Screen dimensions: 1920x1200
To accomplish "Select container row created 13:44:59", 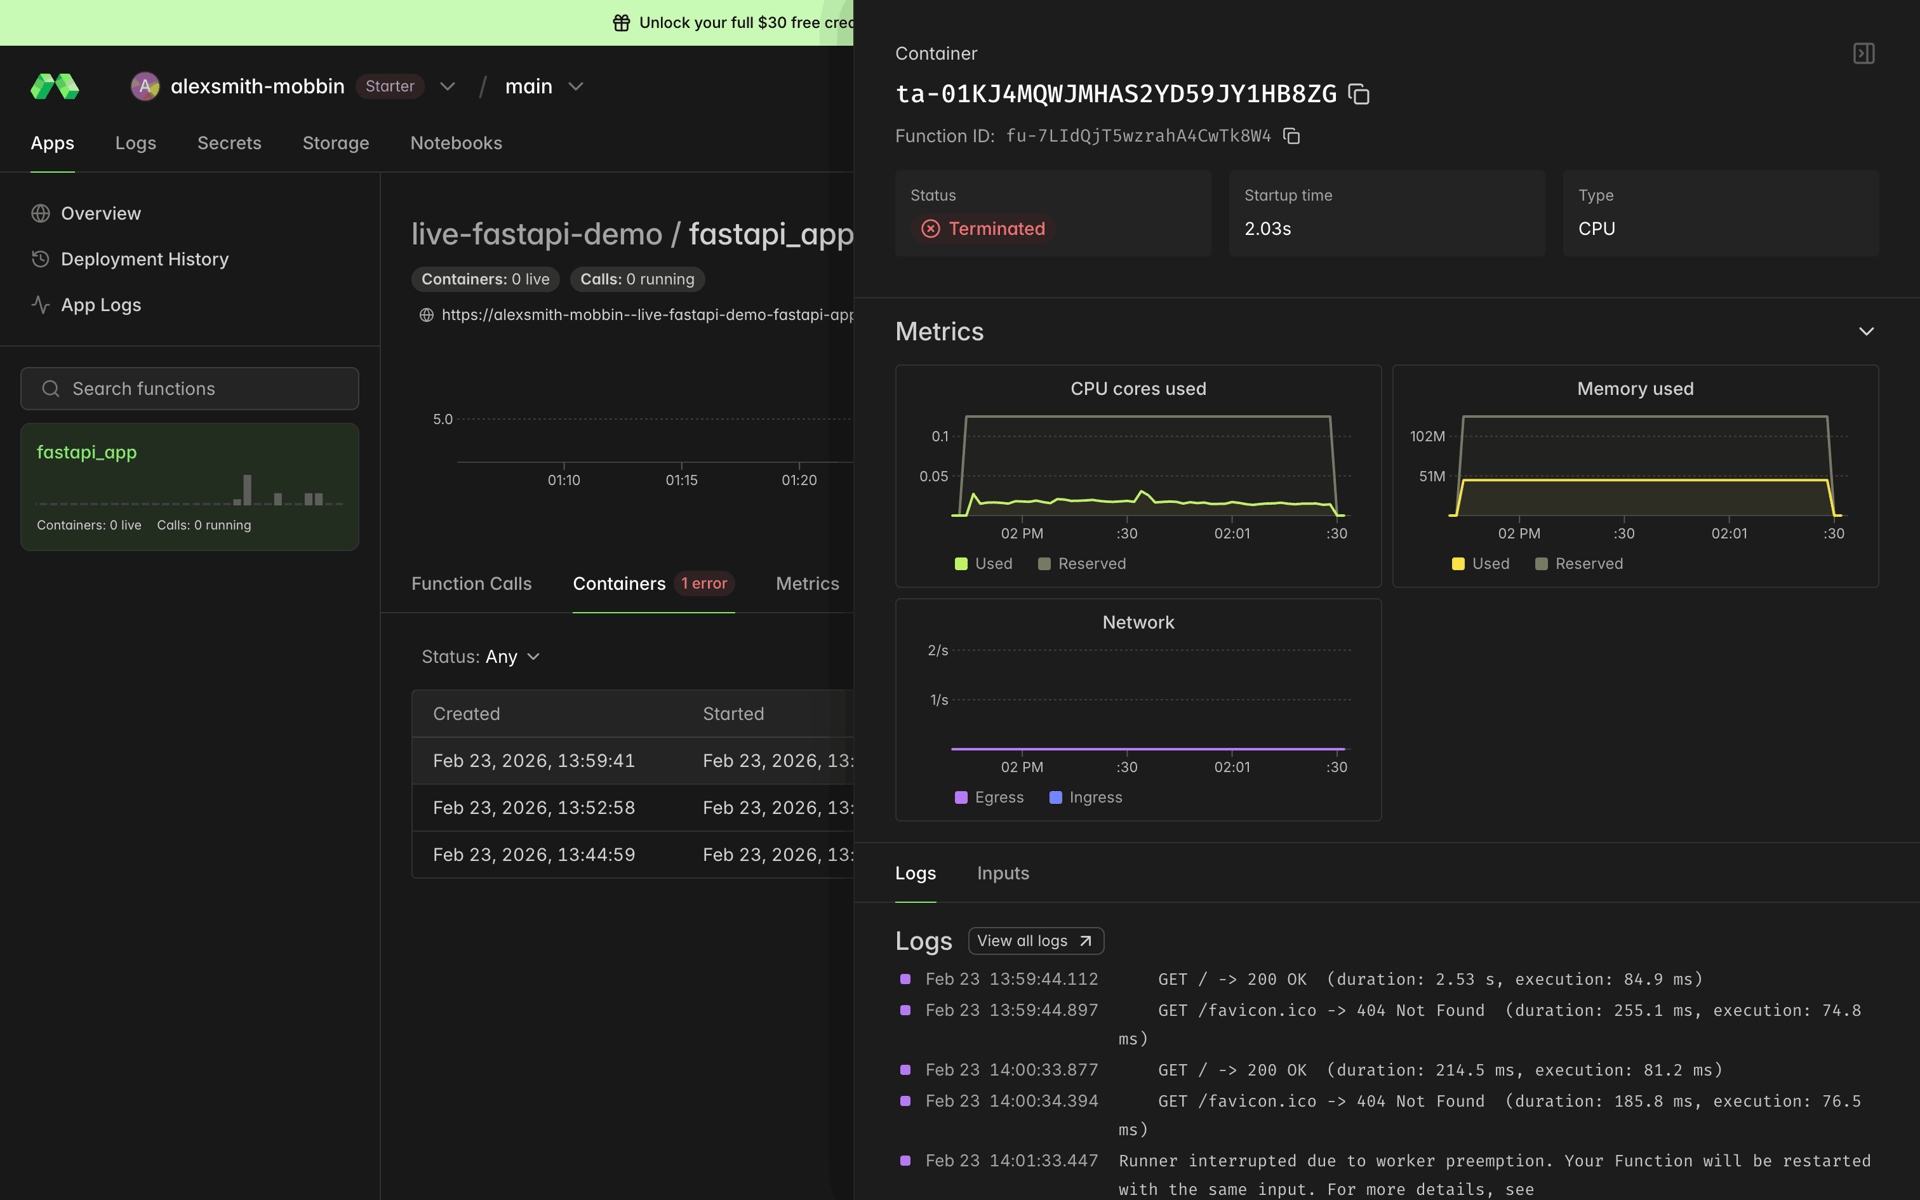I will tap(632, 855).
